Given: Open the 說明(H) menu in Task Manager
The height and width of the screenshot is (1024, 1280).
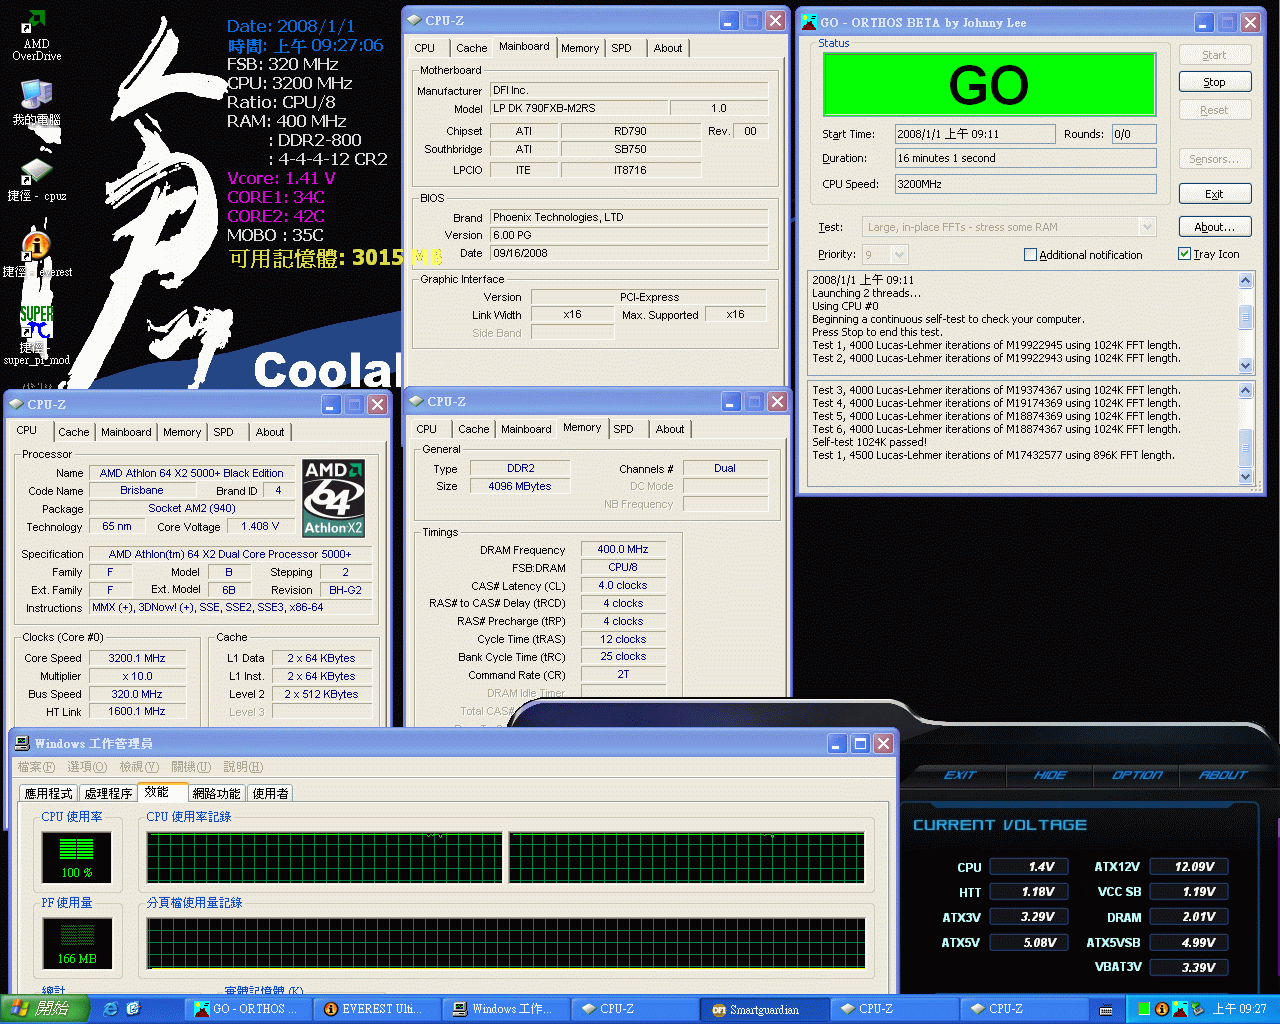Looking at the screenshot, I should pos(243,767).
